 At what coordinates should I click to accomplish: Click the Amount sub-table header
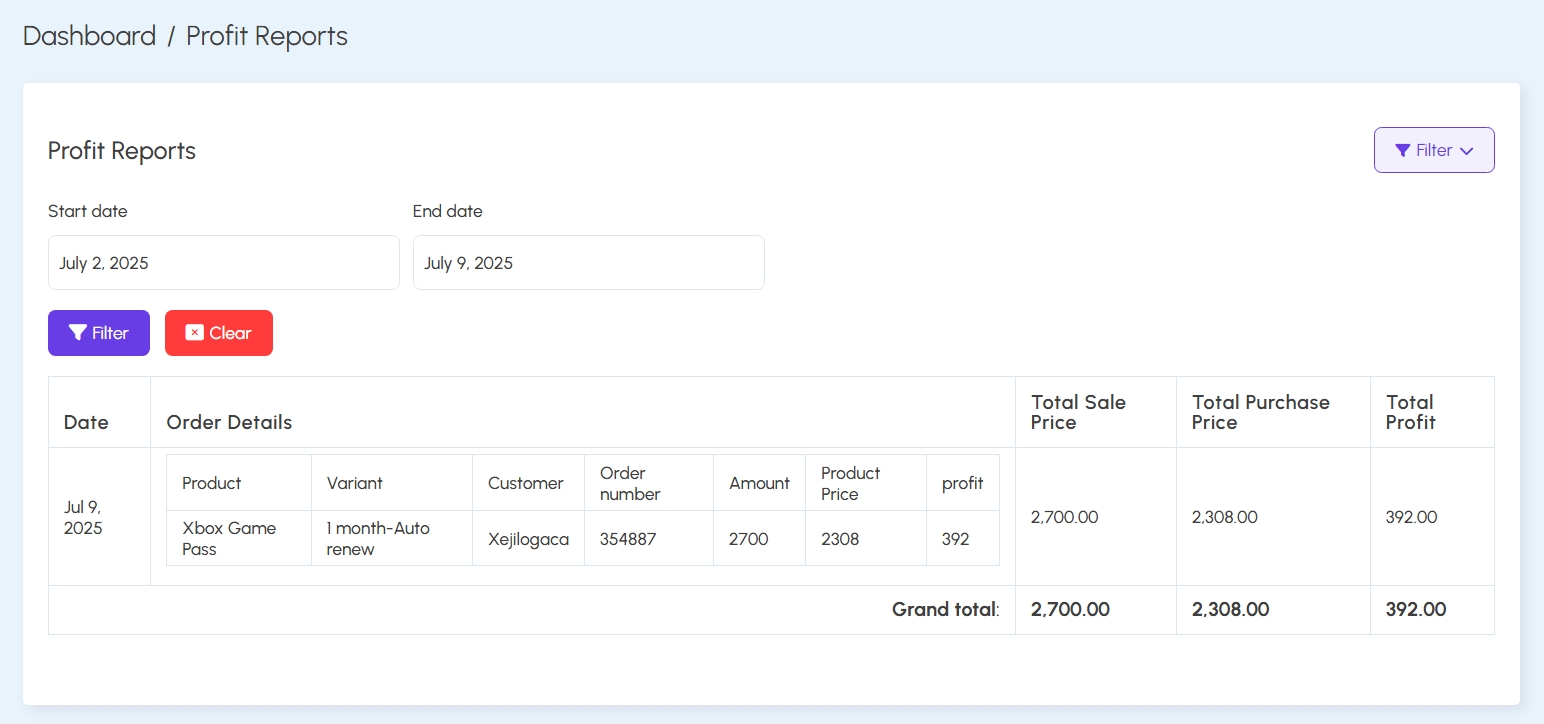(x=760, y=483)
